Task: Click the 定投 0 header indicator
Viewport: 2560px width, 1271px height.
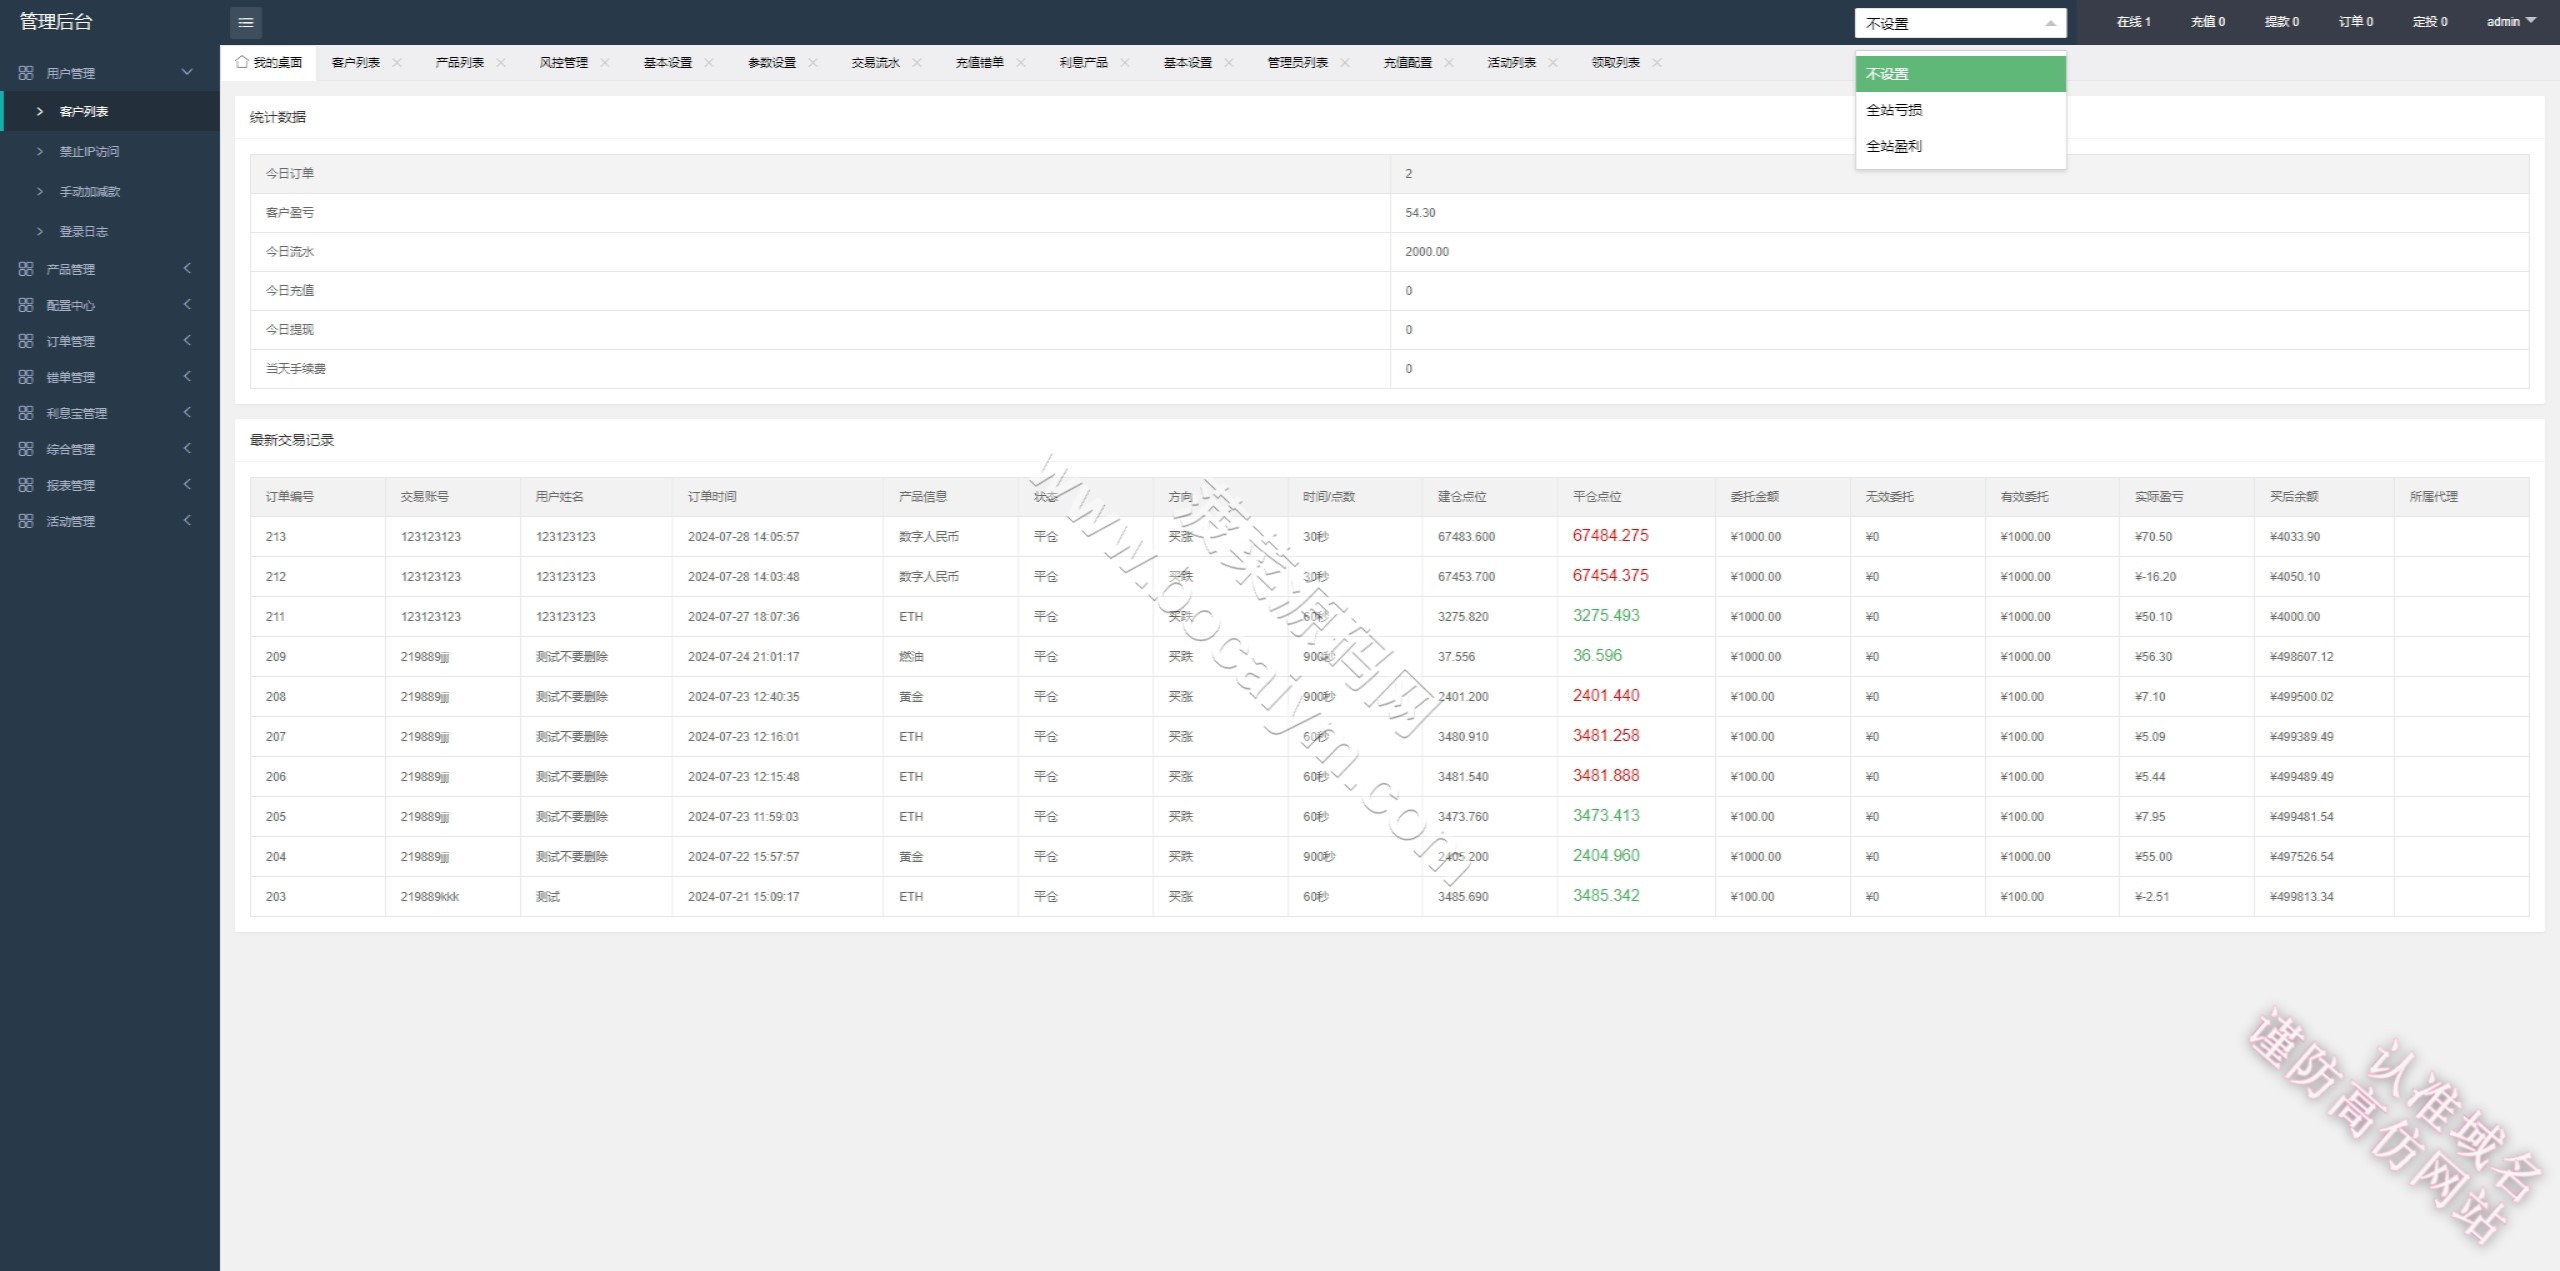Action: coord(2430,22)
